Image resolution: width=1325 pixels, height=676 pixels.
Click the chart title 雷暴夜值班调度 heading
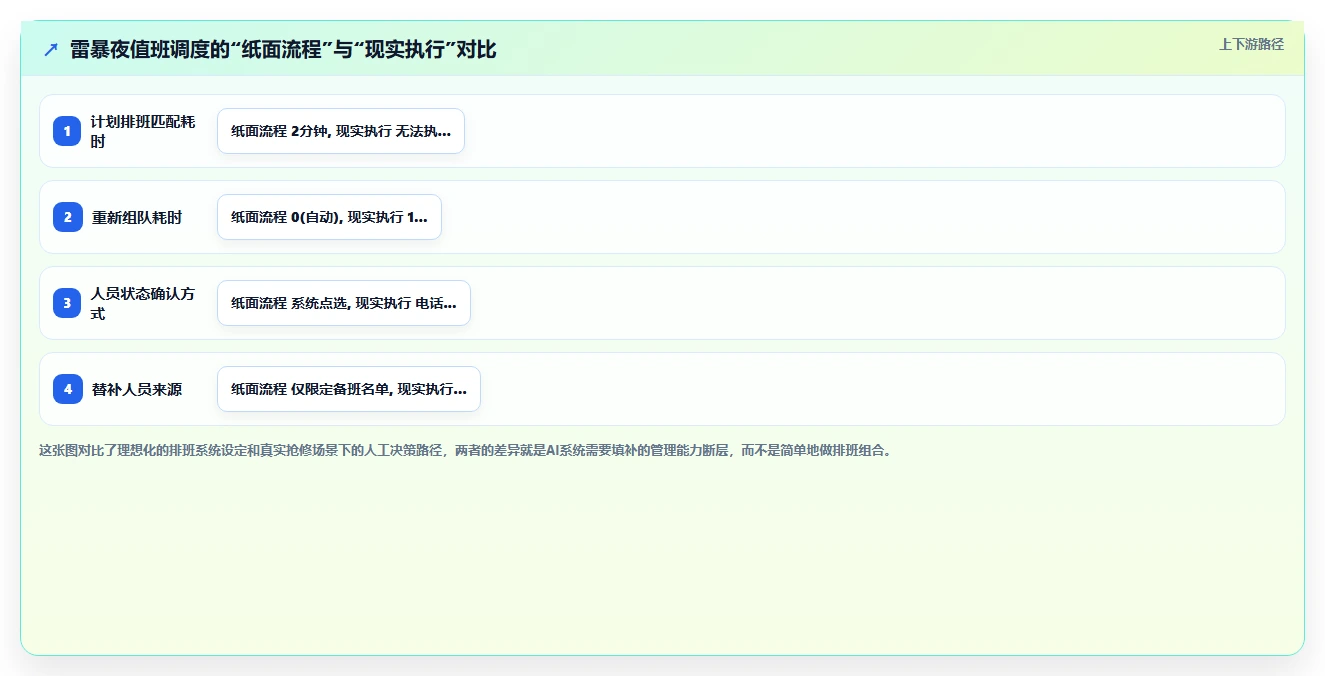click(x=283, y=49)
